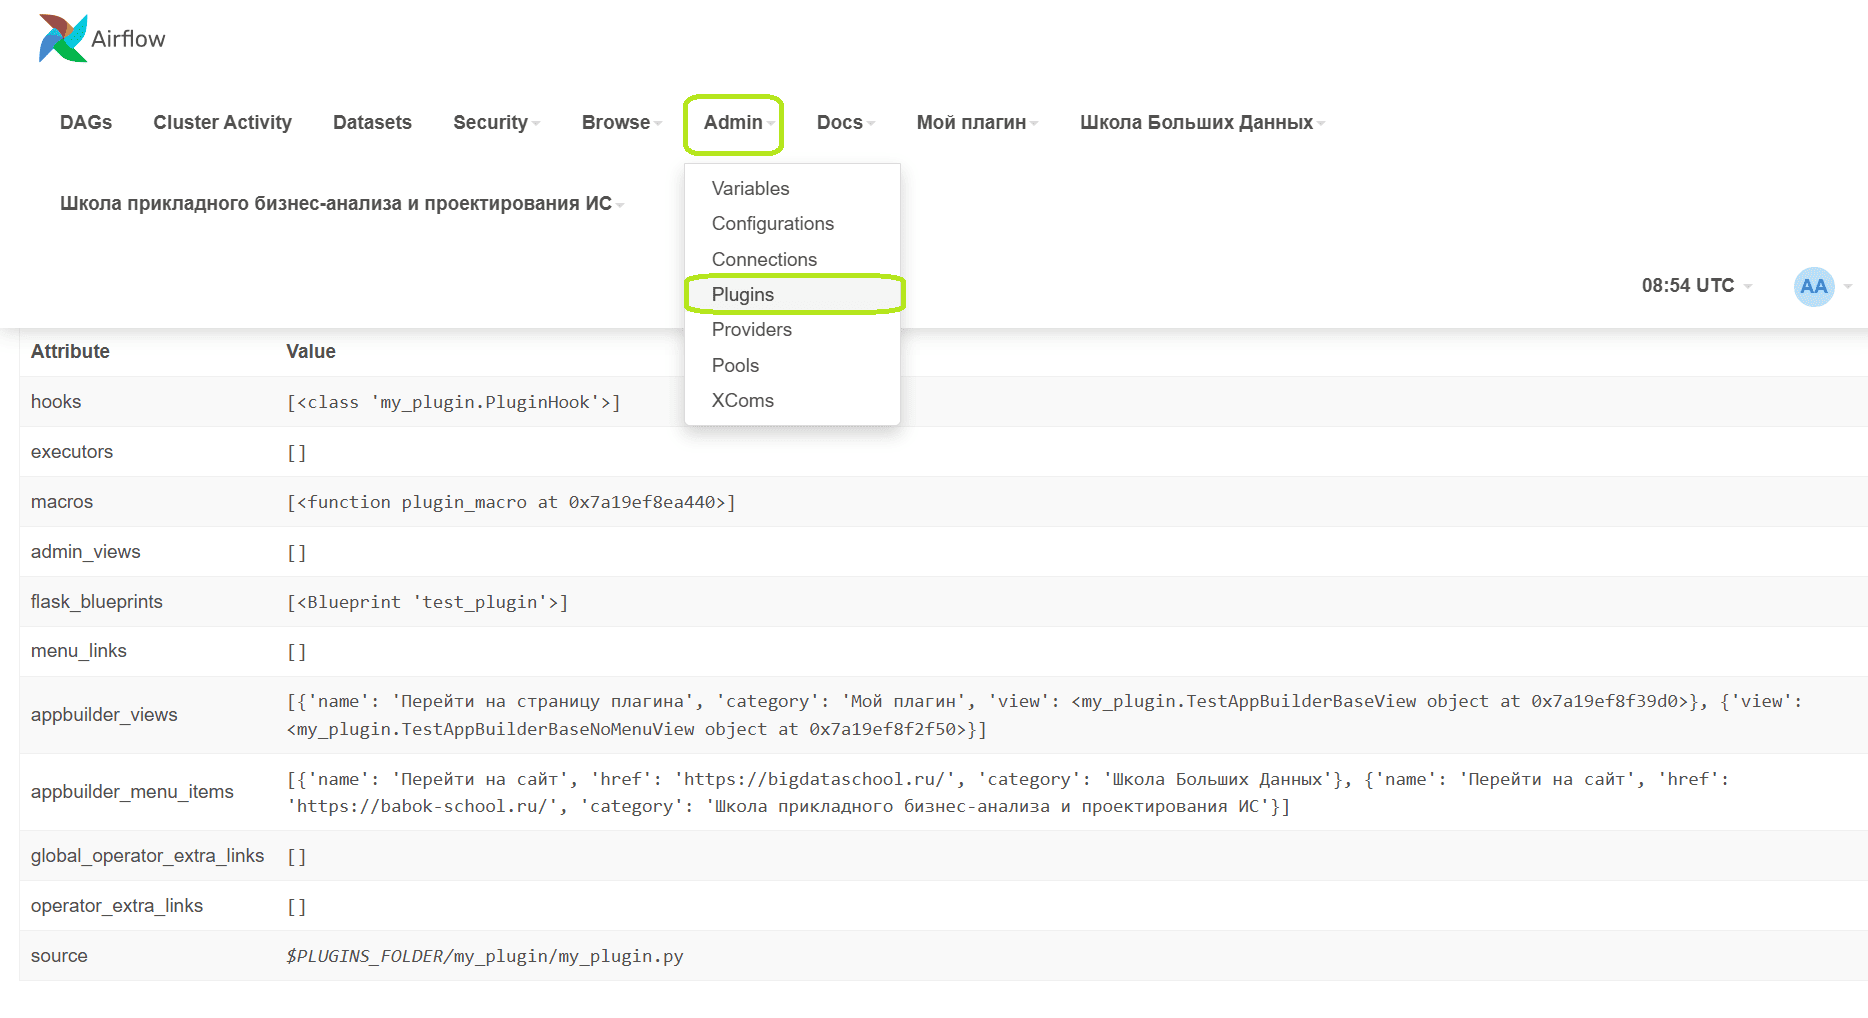Viewport: 1868px width, 1018px height.
Task: Go to Cluster Activity page
Action: (222, 123)
